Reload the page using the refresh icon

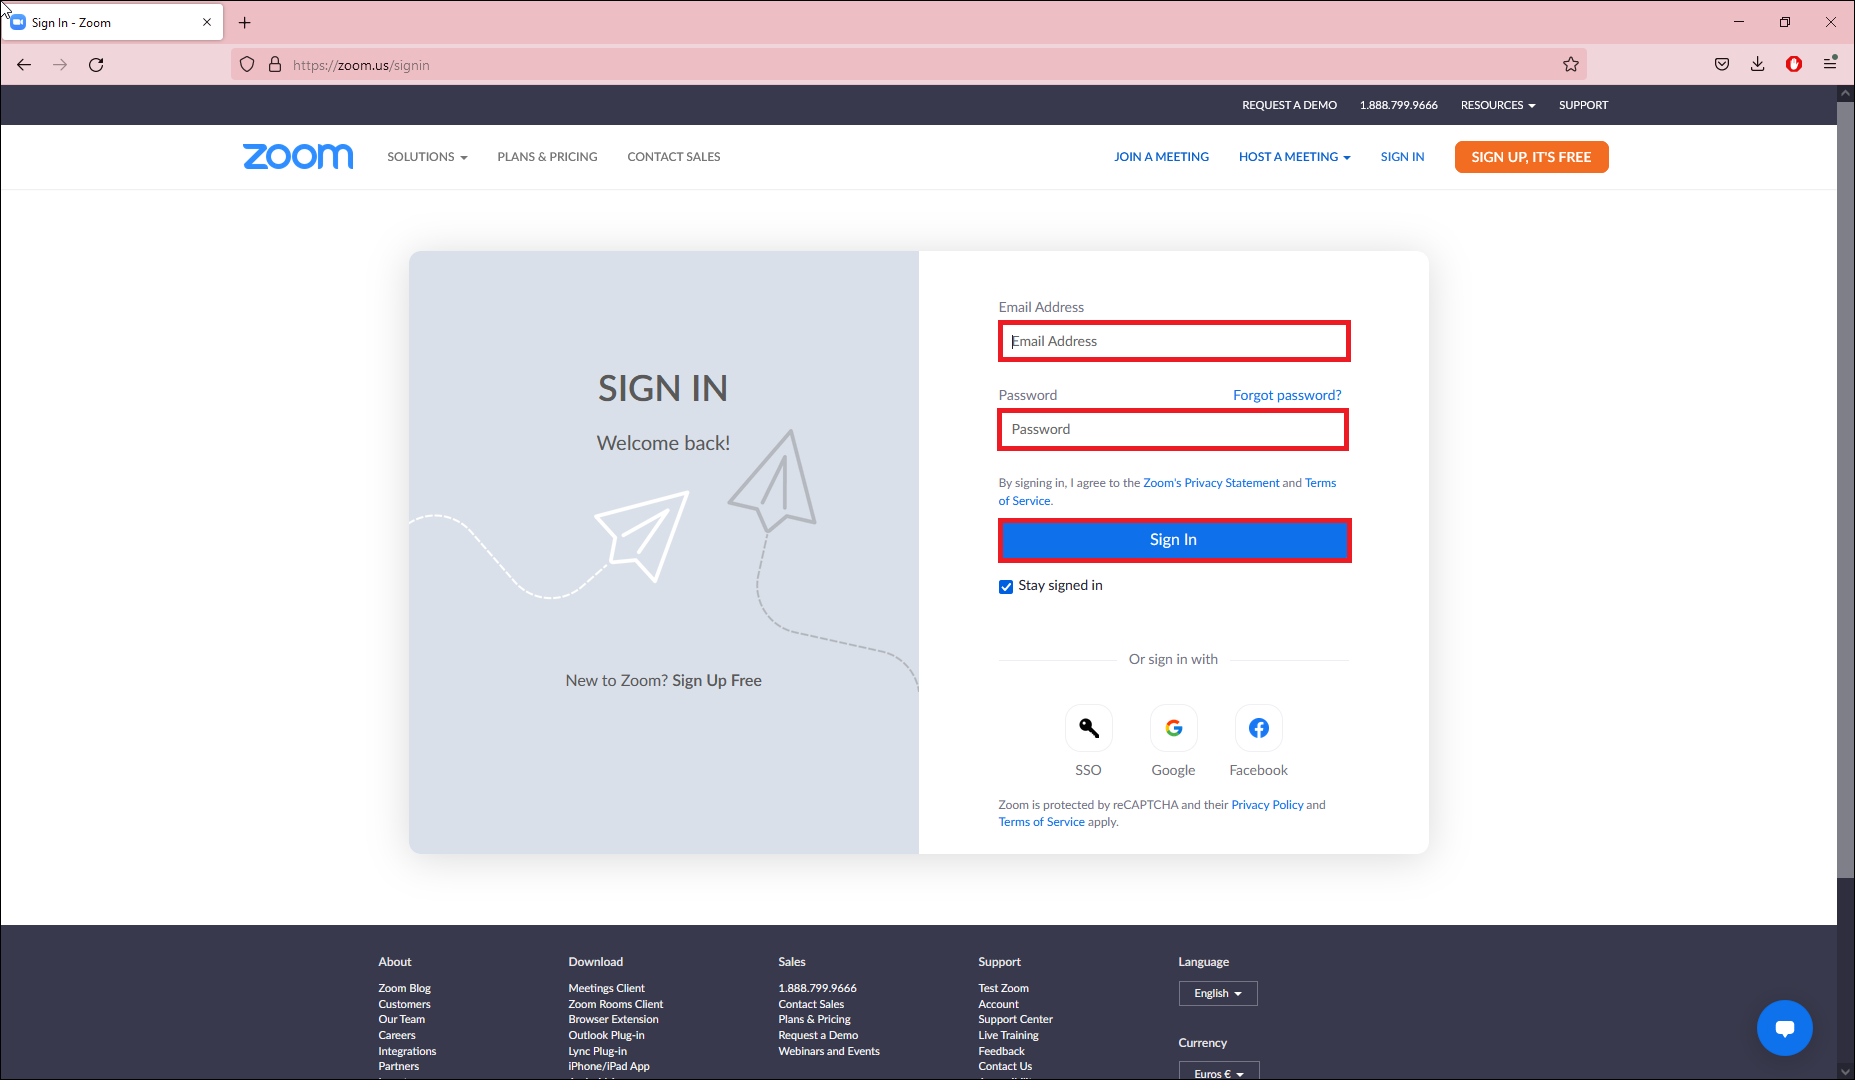[96, 65]
